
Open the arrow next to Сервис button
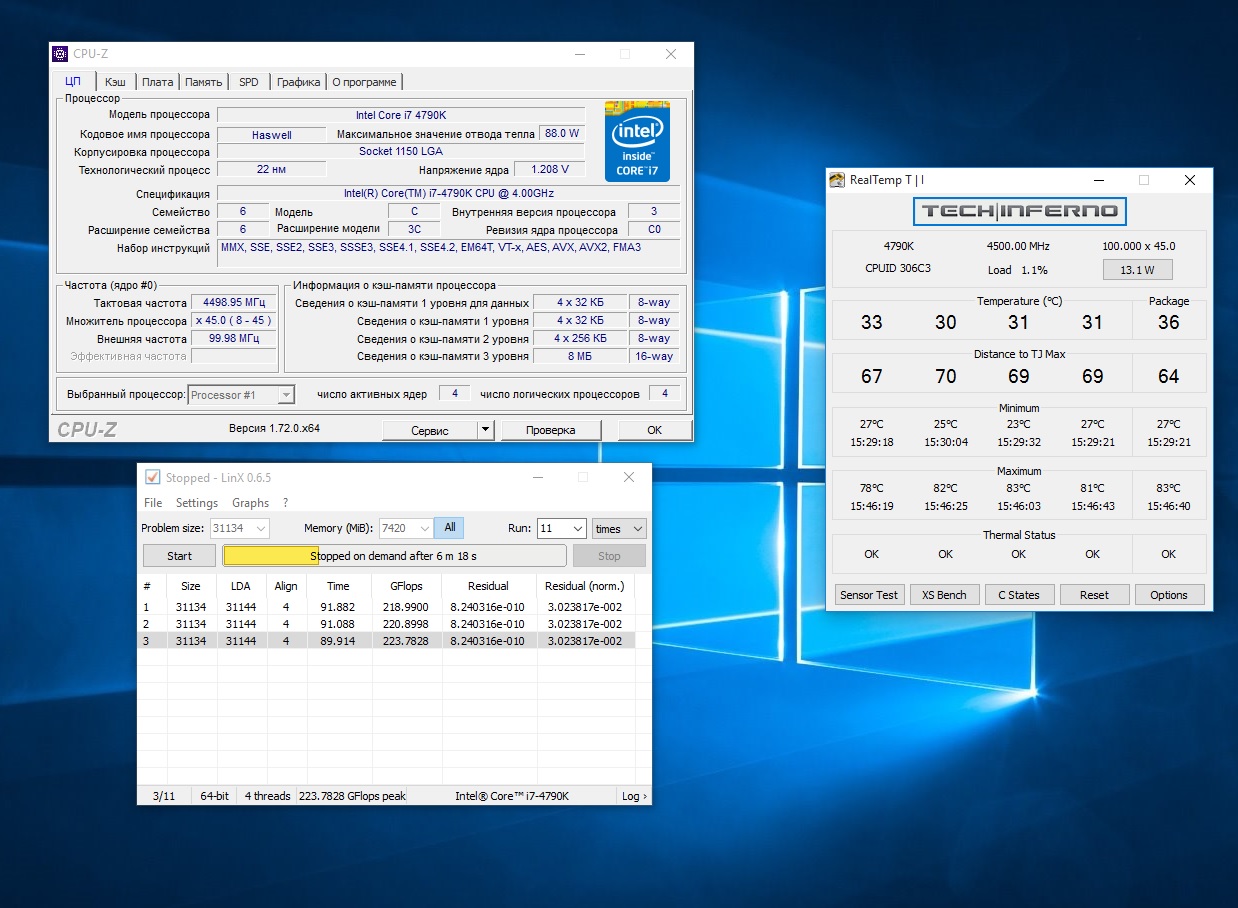[x=485, y=430]
